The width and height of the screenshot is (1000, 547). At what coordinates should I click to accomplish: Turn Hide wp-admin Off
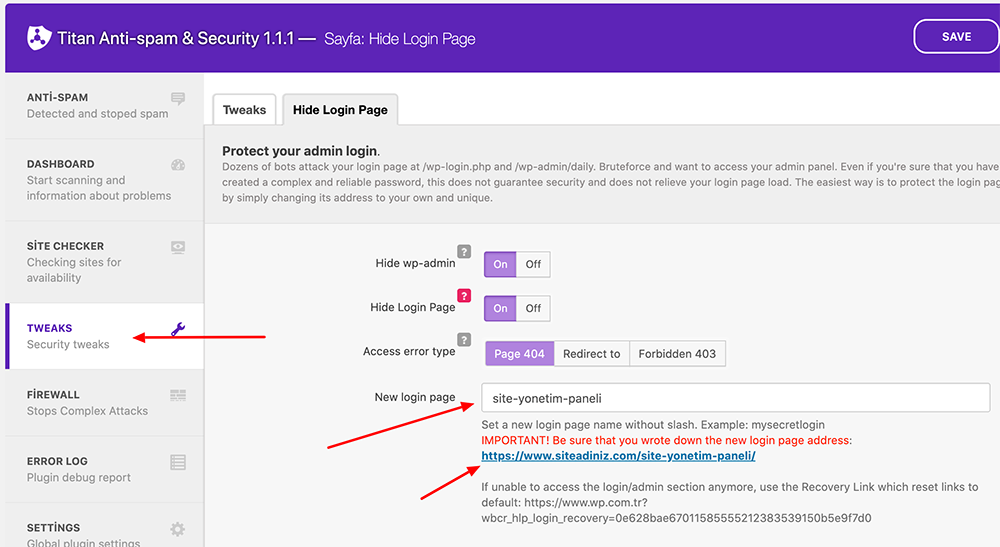coord(533,264)
